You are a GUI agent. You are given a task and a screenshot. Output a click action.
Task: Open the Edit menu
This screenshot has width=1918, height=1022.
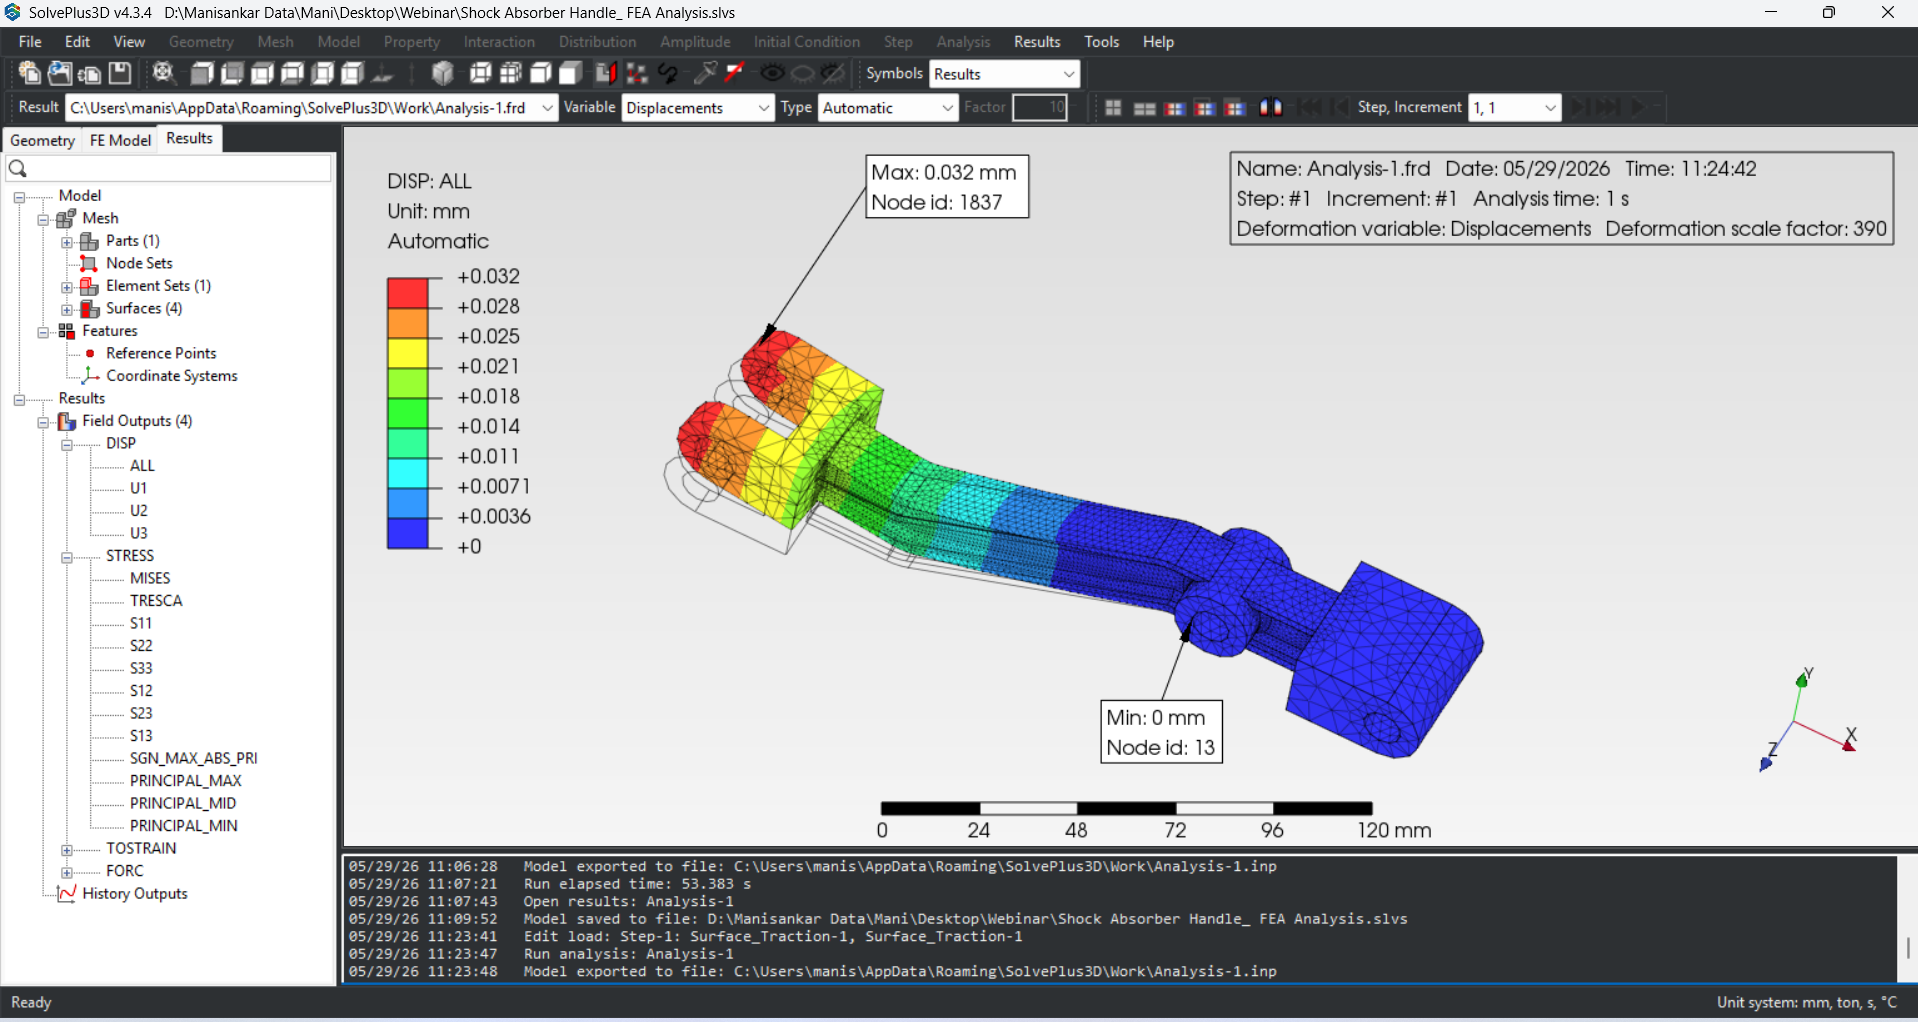77,42
